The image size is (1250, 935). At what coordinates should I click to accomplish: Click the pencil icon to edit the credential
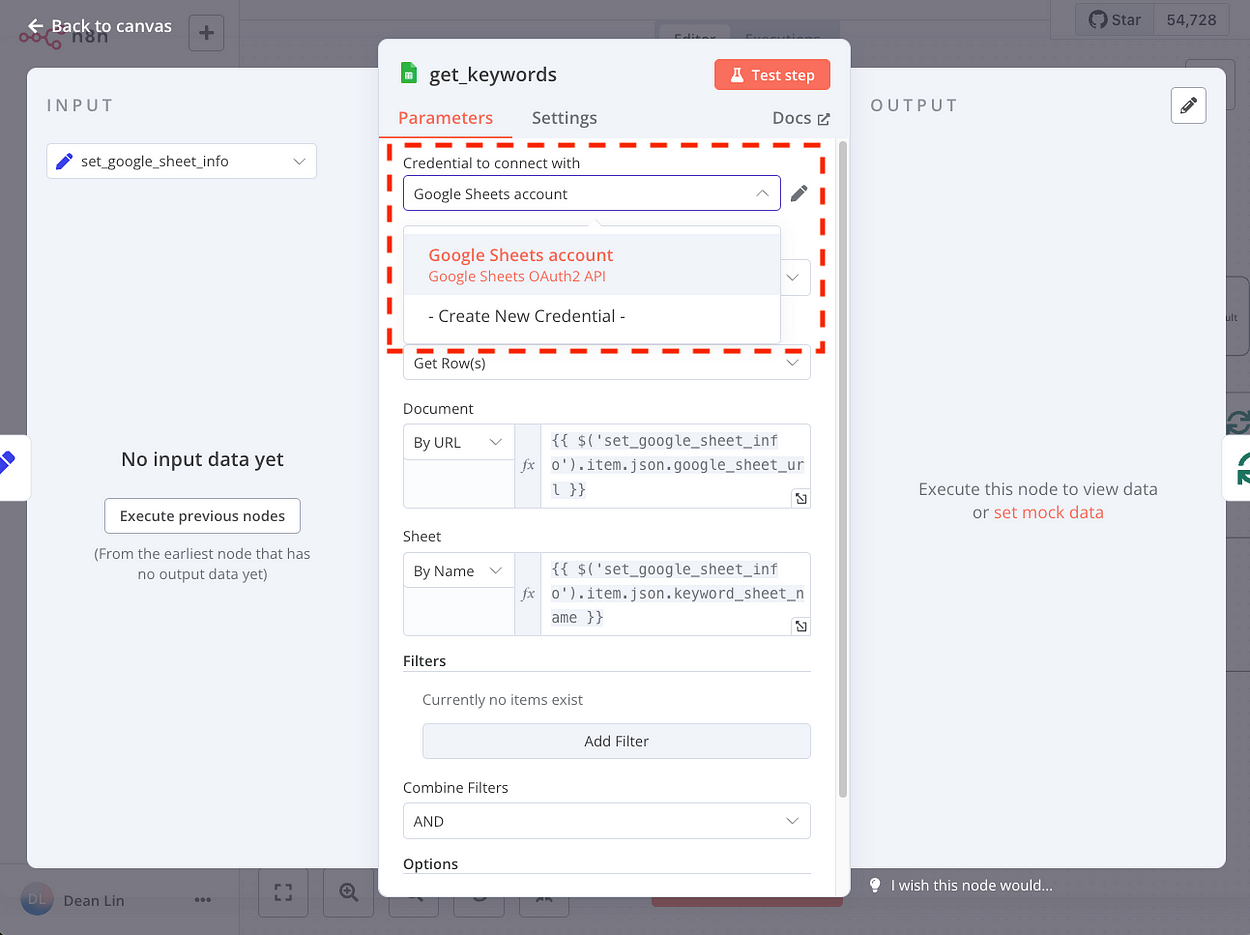click(x=798, y=194)
